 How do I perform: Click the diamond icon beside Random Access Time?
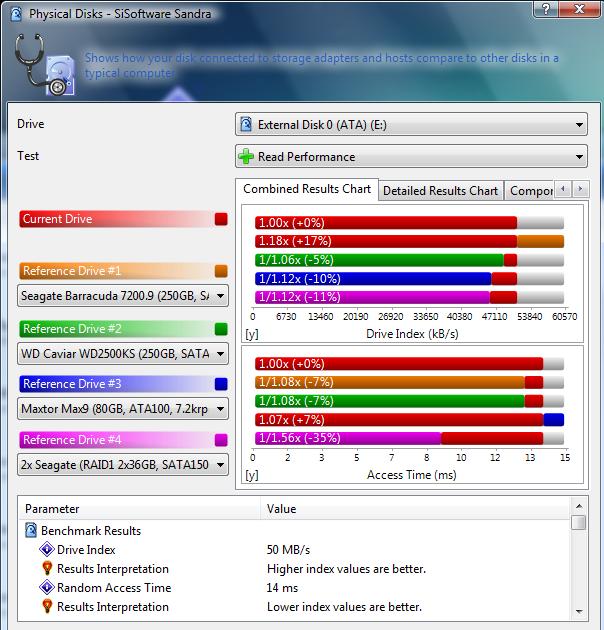pyautogui.click(x=47, y=587)
